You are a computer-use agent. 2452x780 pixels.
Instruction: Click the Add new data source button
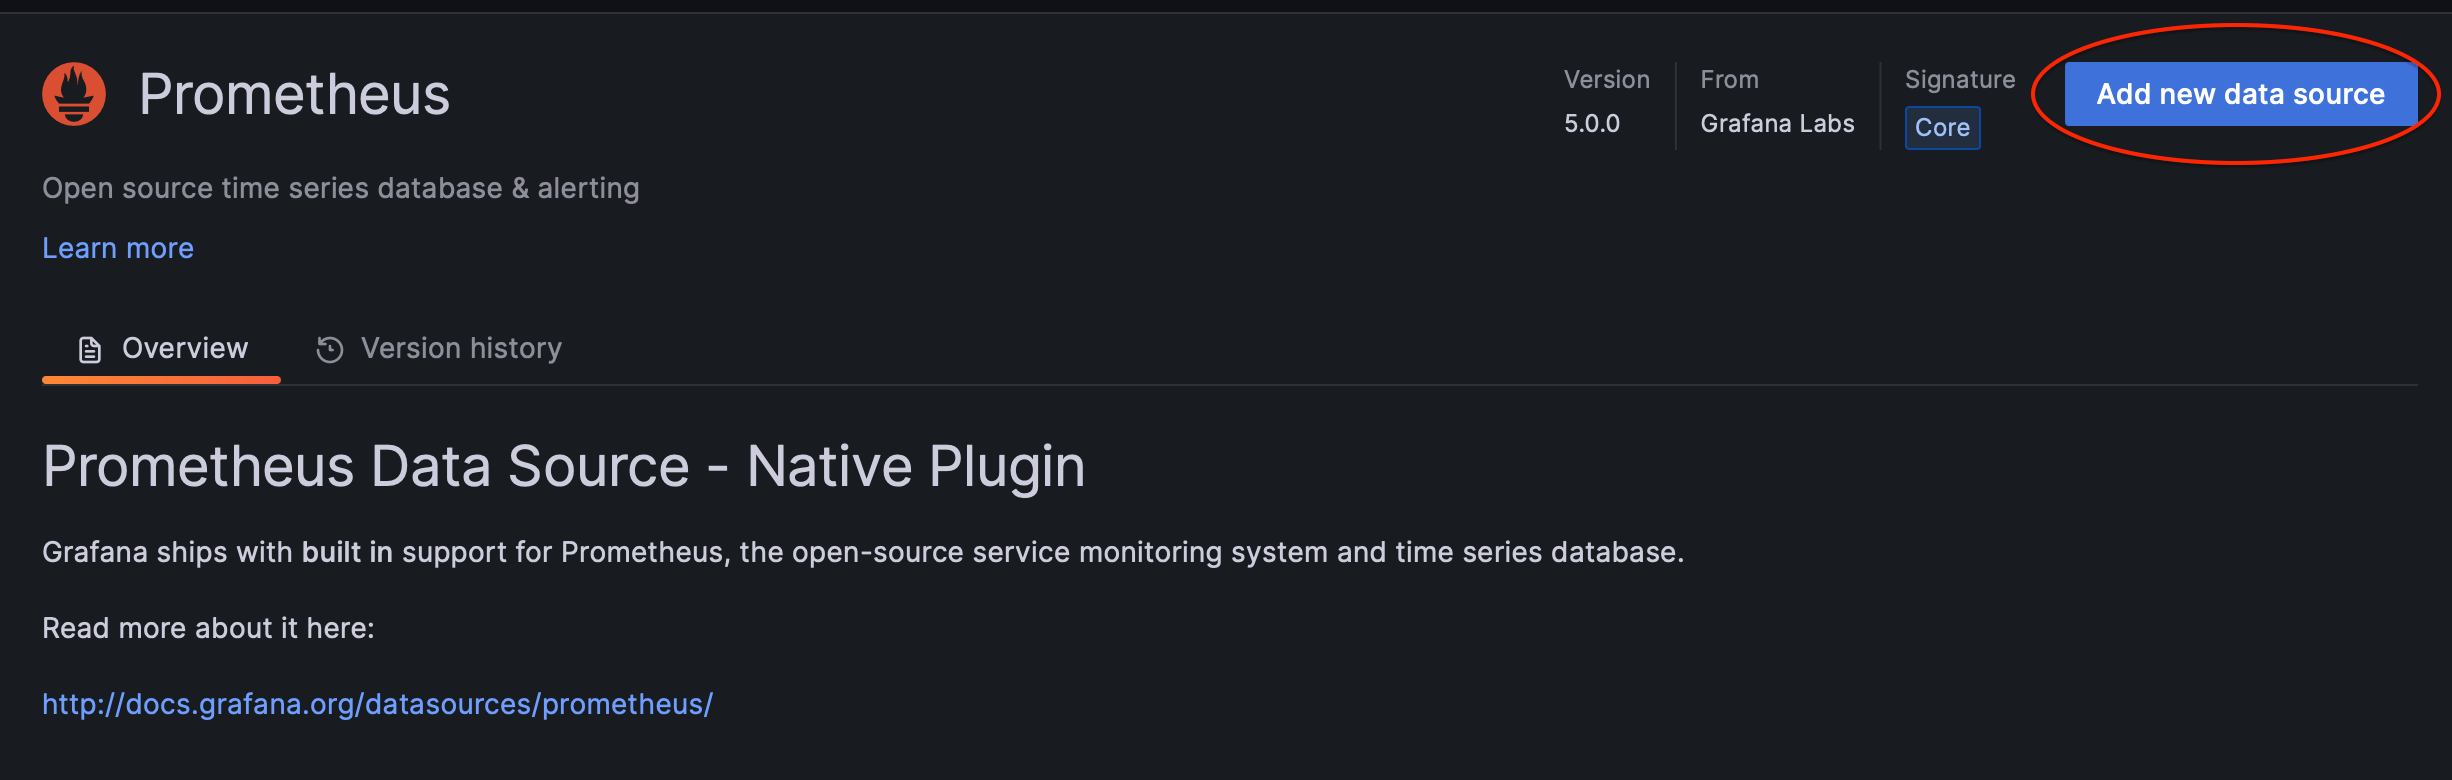click(2240, 94)
